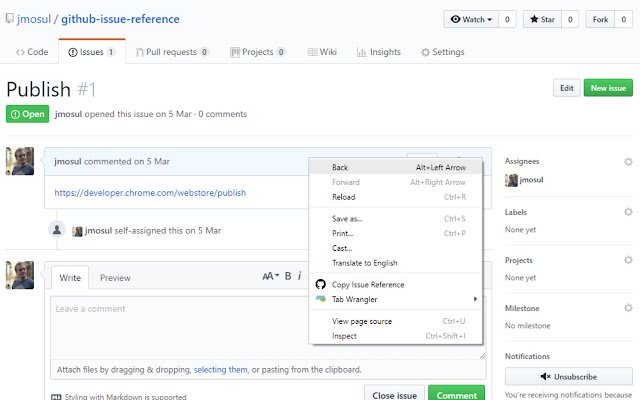Viewport: 640px width, 400px height.
Task: Select the Write tab in comment editor
Action: pyautogui.click(x=70, y=278)
